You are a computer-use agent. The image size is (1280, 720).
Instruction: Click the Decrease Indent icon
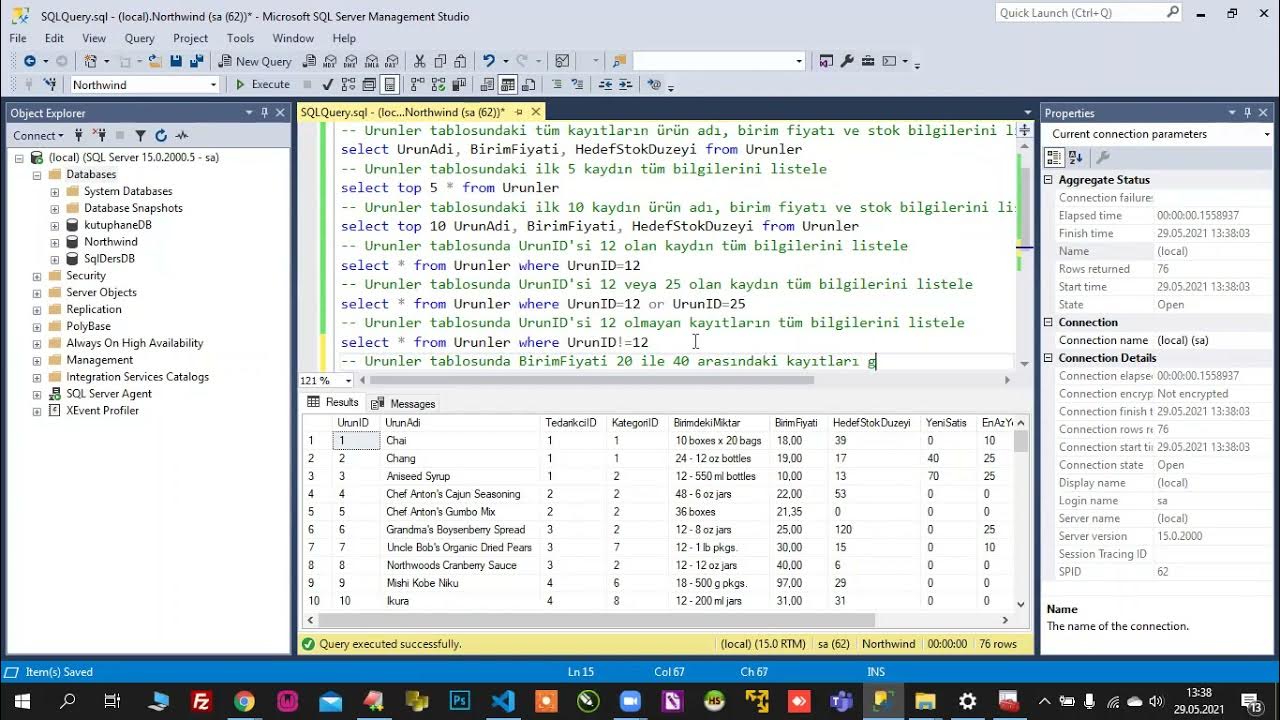pyautogui.click(x=605, y=85)
